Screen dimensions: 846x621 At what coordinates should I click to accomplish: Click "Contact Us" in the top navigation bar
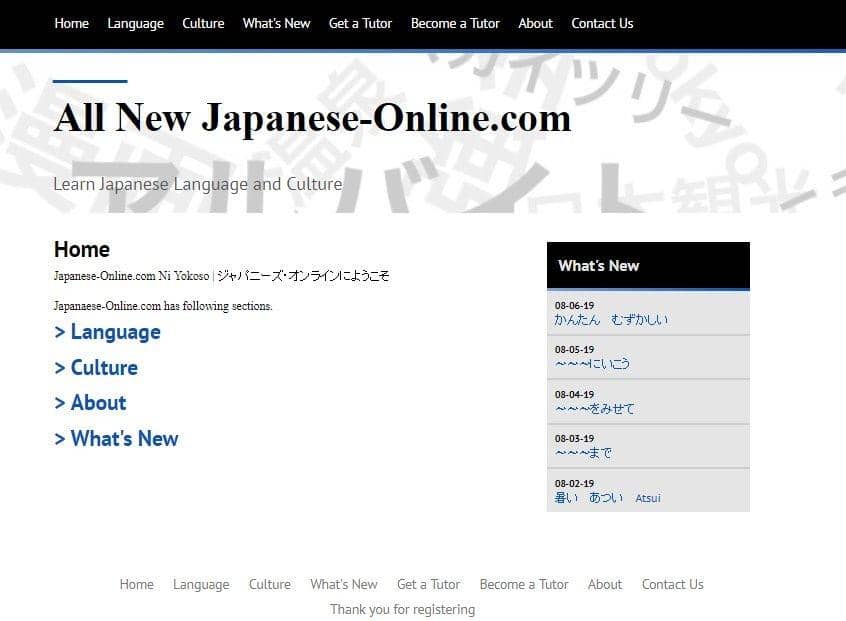coord(602,23)
